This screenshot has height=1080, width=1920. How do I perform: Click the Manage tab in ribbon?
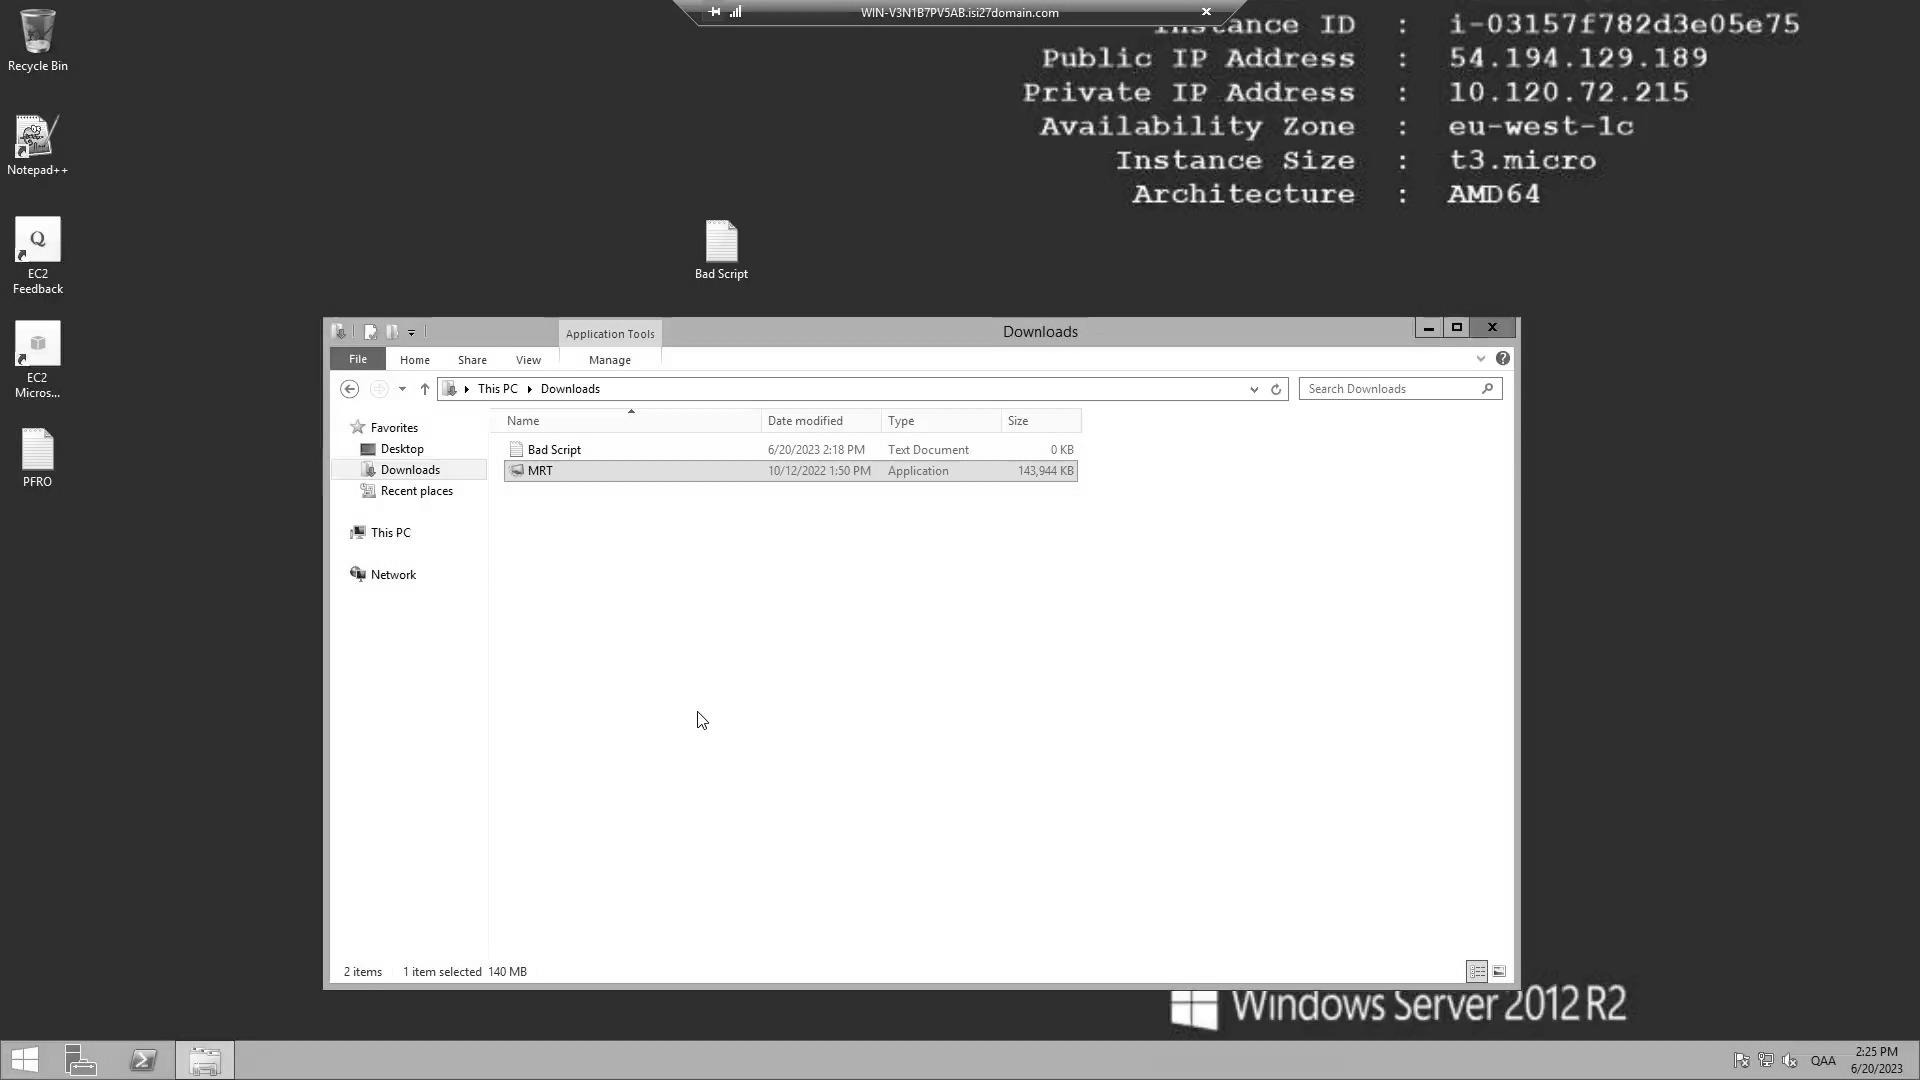609,359
